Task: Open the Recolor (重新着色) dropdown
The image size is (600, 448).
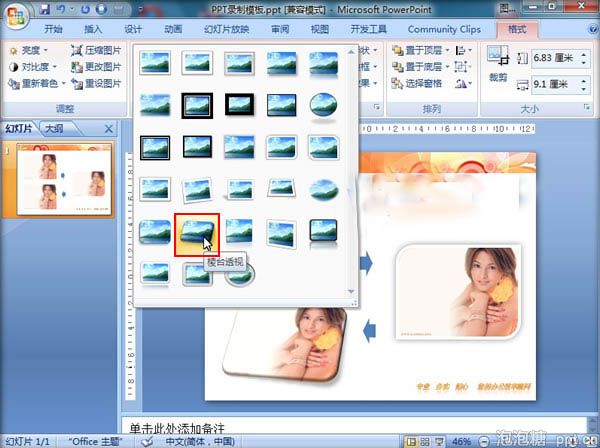Action: click(x=37, y=83)
